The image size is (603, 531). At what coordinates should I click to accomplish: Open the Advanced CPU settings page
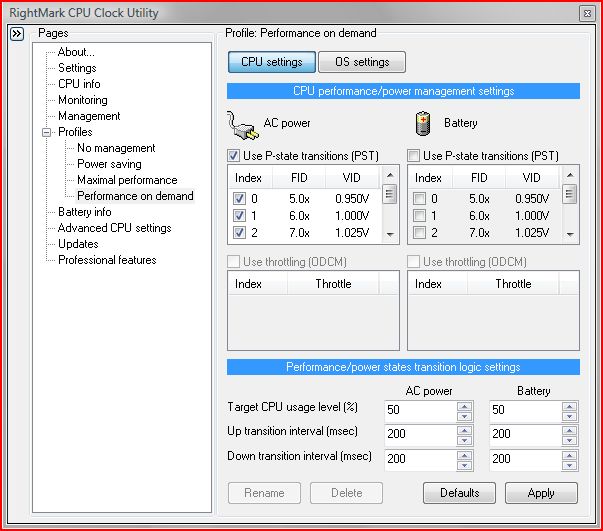(115, 228)
